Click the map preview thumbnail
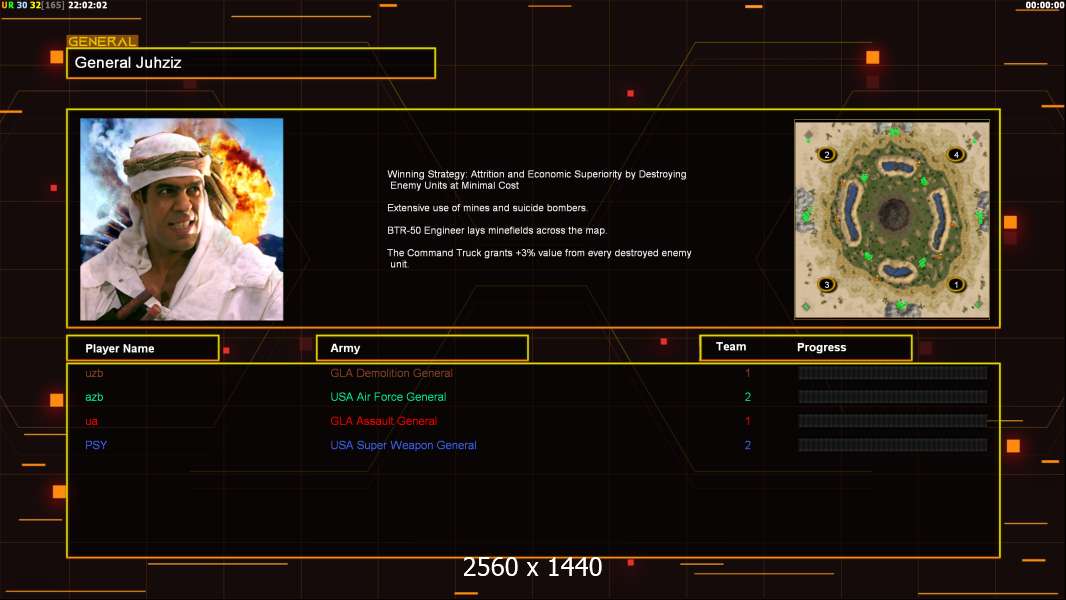 point(892,219)
